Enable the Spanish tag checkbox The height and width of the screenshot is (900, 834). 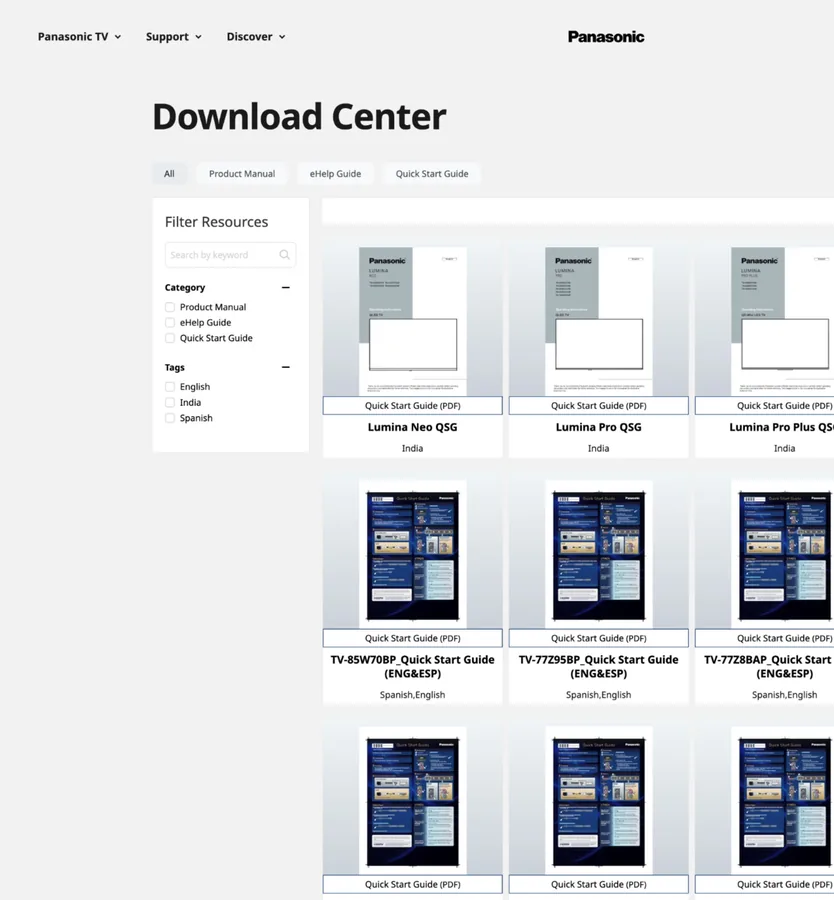pos(170,418)
